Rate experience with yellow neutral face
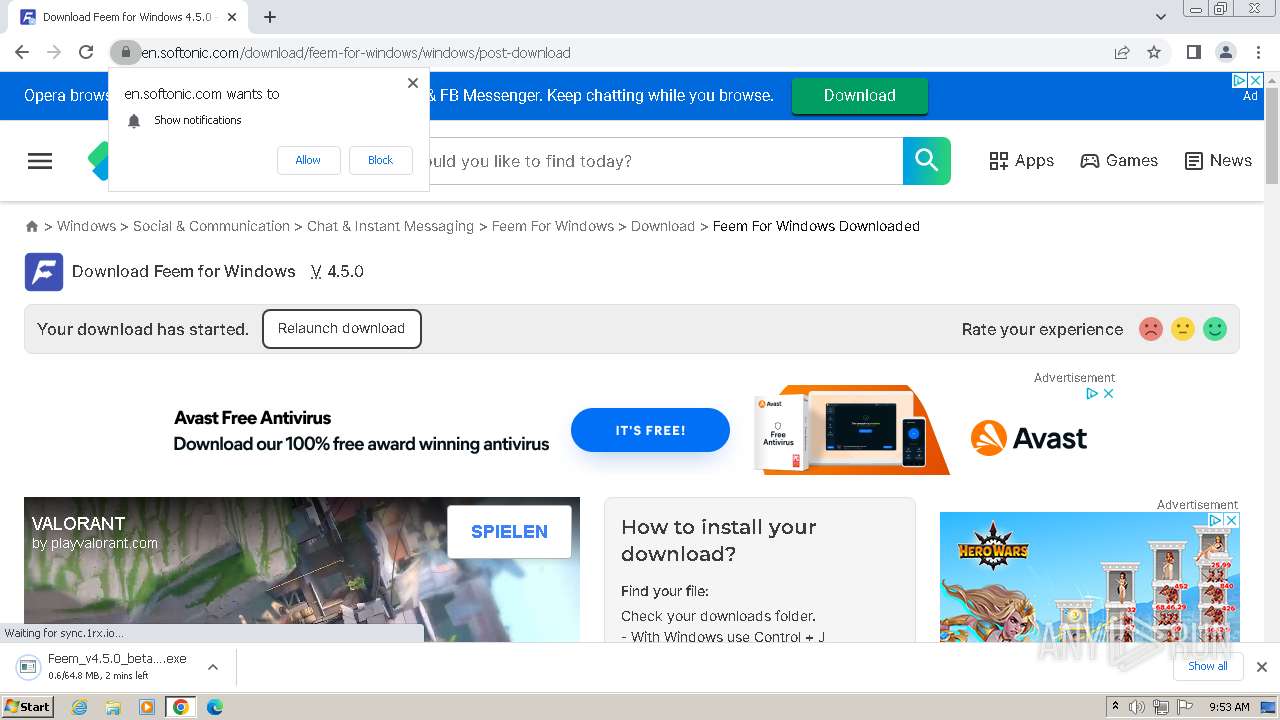This screenshot has width=1280, height=720. (x=1183, y=329)
